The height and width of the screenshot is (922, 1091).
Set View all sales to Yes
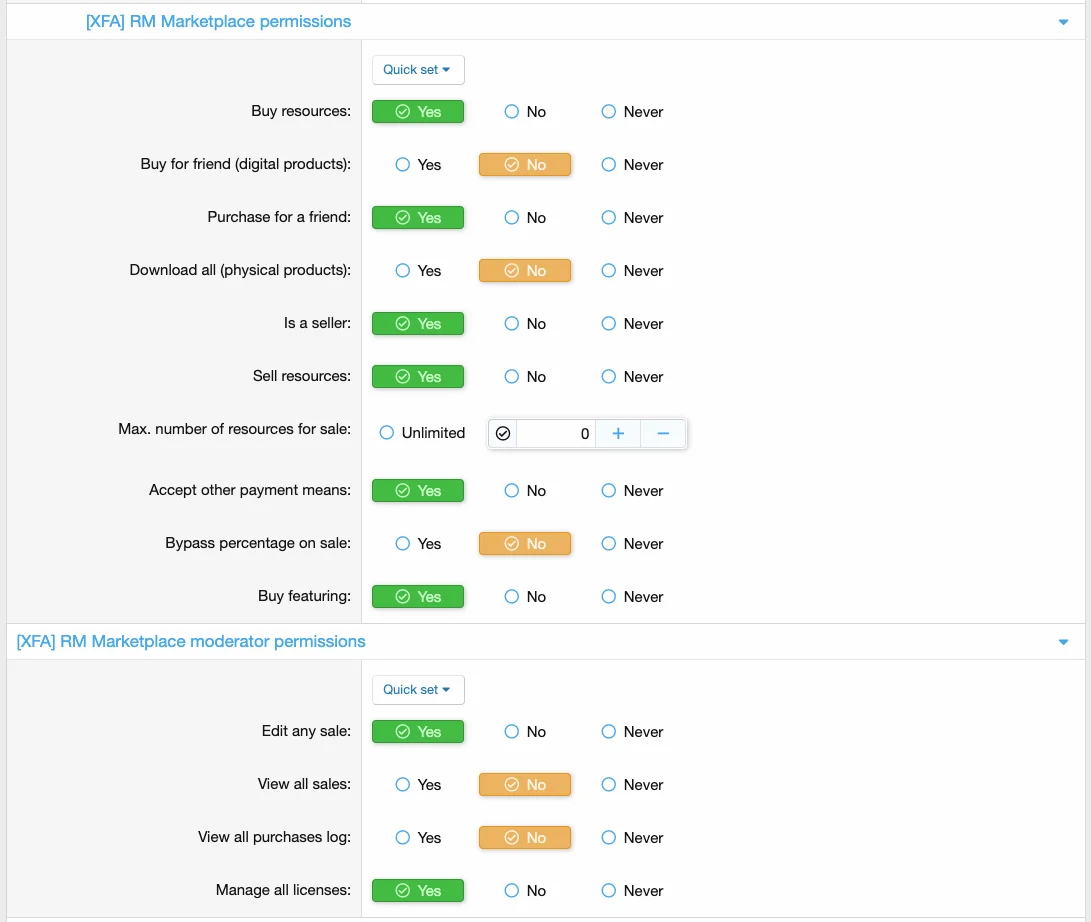418,785
